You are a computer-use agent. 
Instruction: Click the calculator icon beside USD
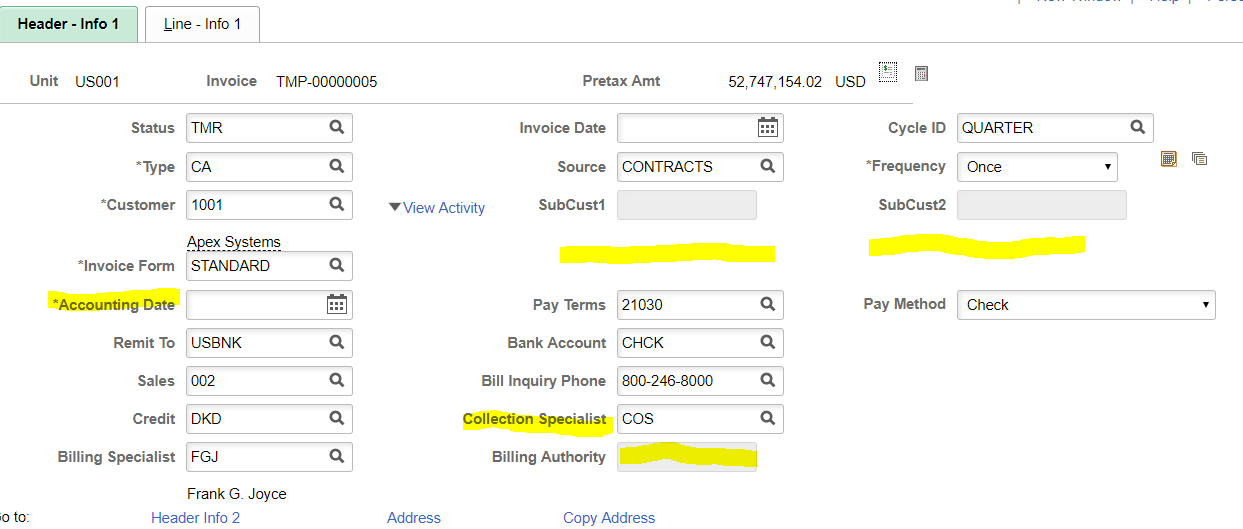coord(922,73)
